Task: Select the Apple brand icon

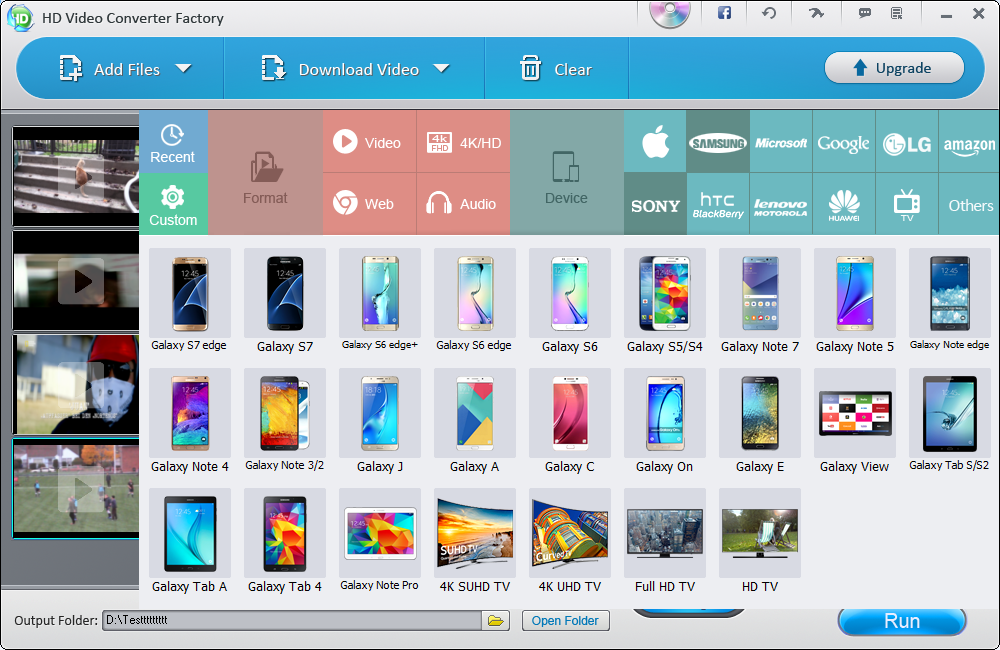Action: pos(656,142)
